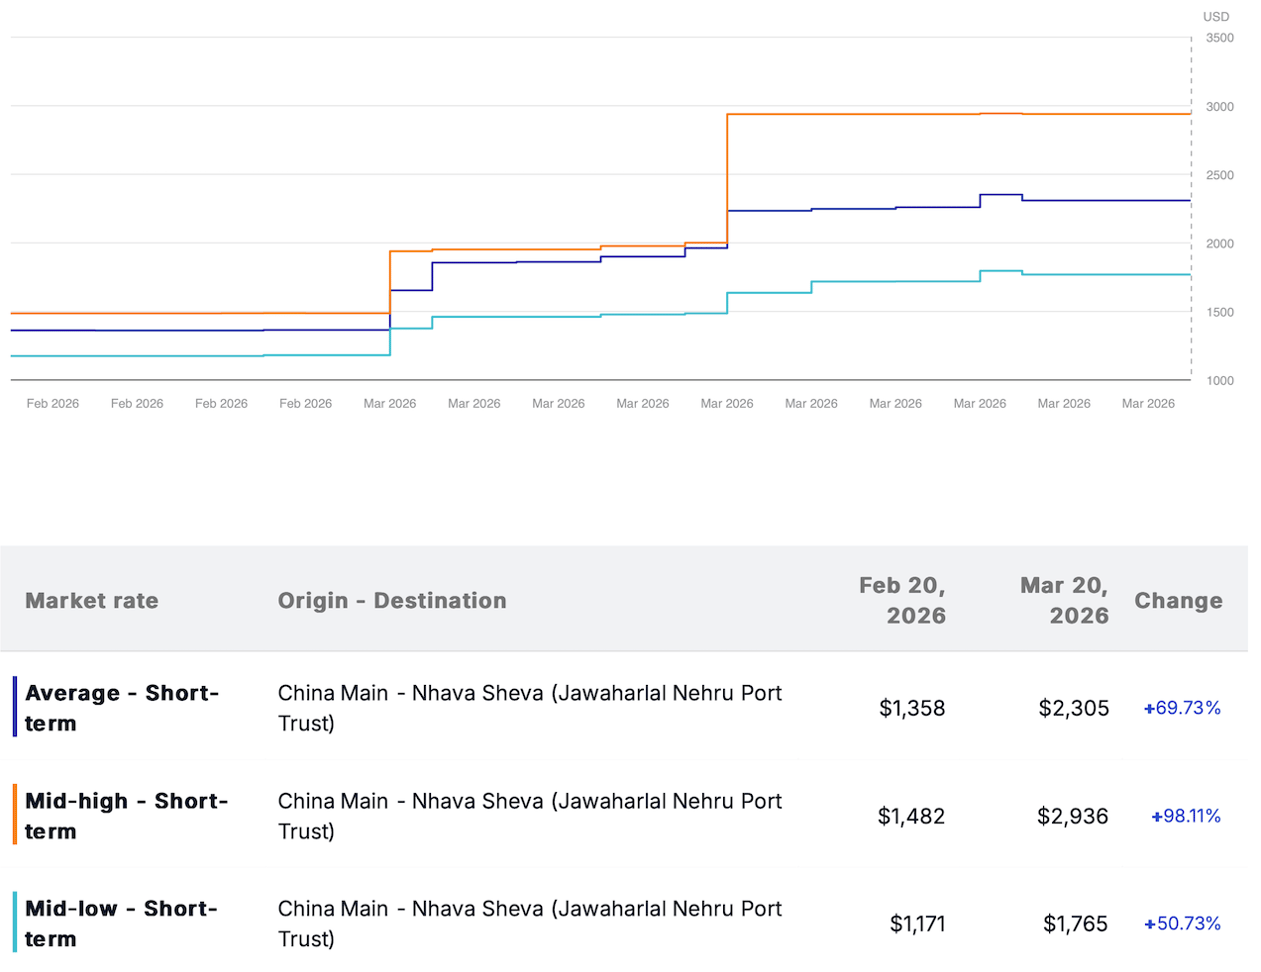The width and height of the screenshot is (1261, 972).
Task: Click the Change column header
Action: [x=1178, y=600]
